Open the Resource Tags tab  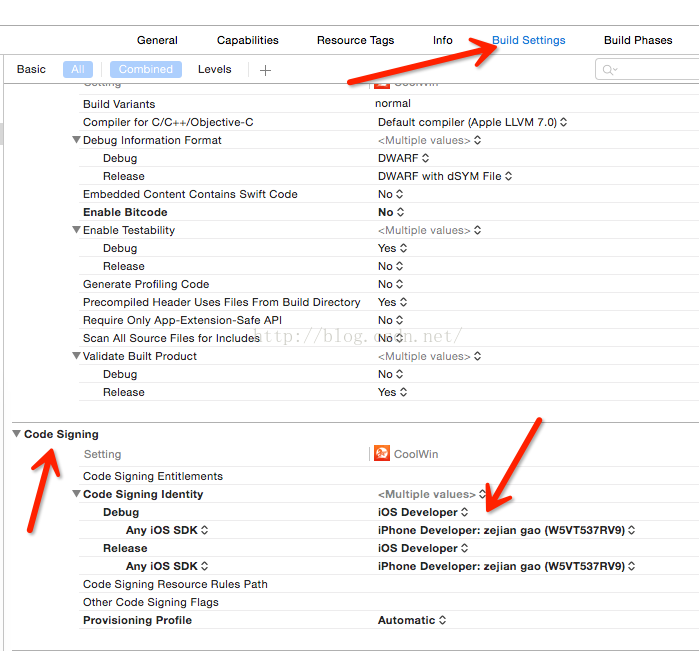click(x=355, y=40)
